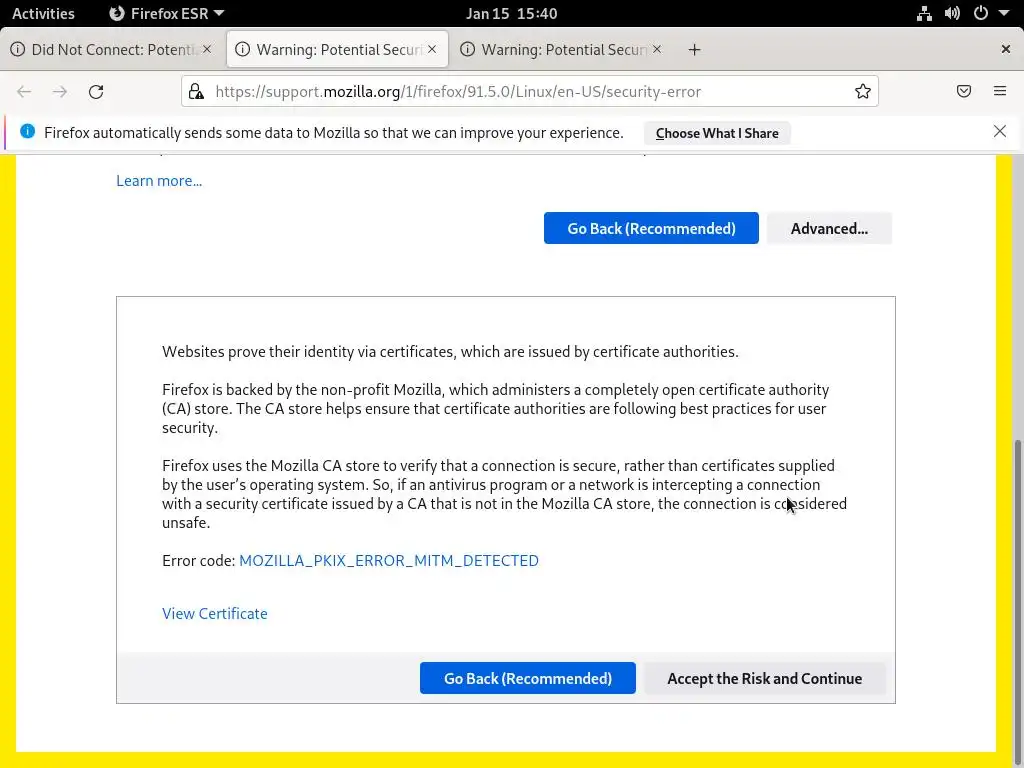Show site security lock info
Image resolution: width=1024 pixels, height=768 pixels.
tap(196, 91)
